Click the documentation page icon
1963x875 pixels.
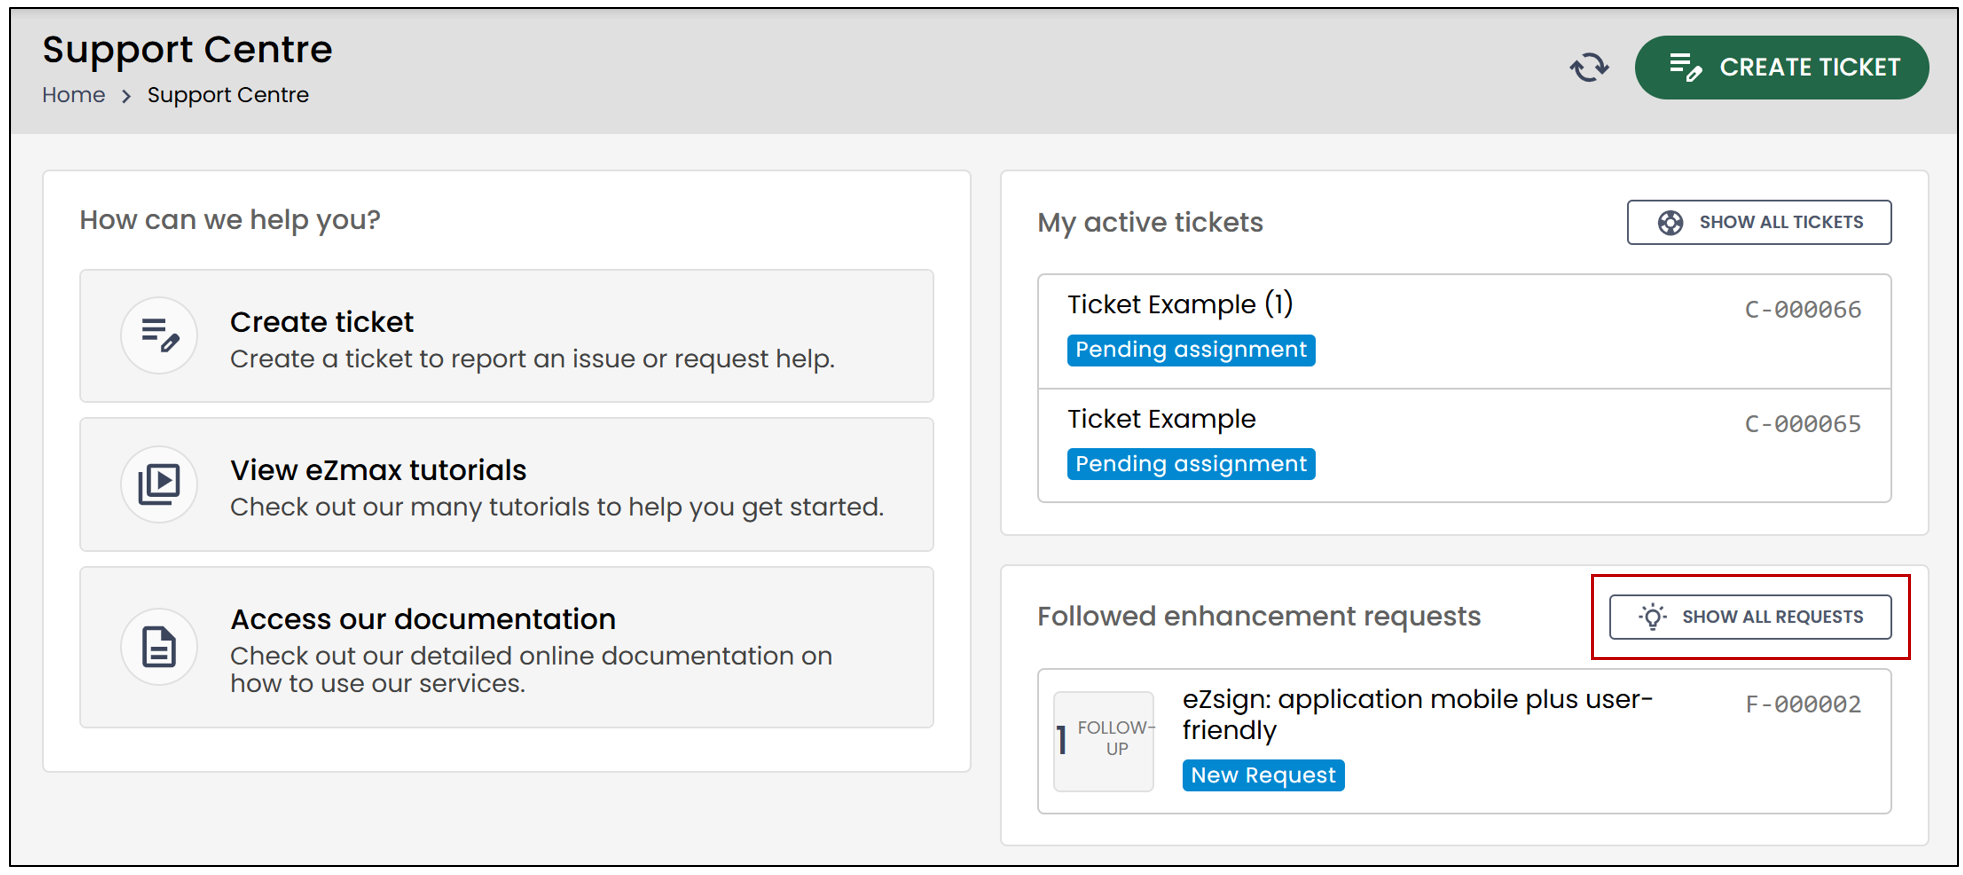pyautogui.click(x=159, y=647)
